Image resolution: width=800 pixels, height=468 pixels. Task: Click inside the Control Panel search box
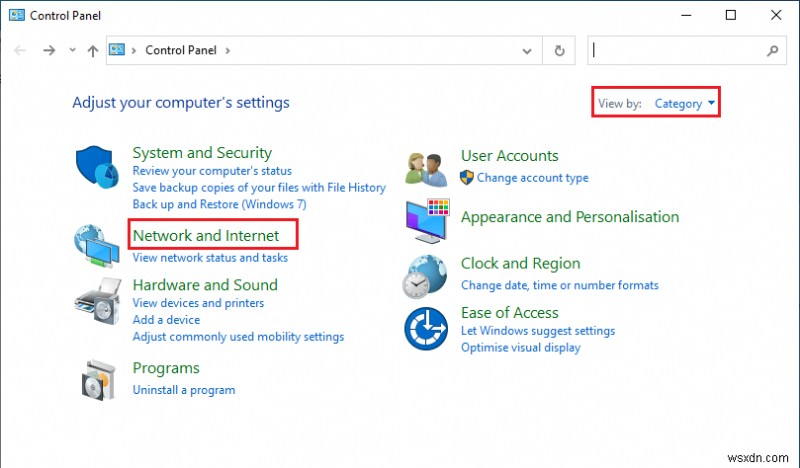pos(677,50)
